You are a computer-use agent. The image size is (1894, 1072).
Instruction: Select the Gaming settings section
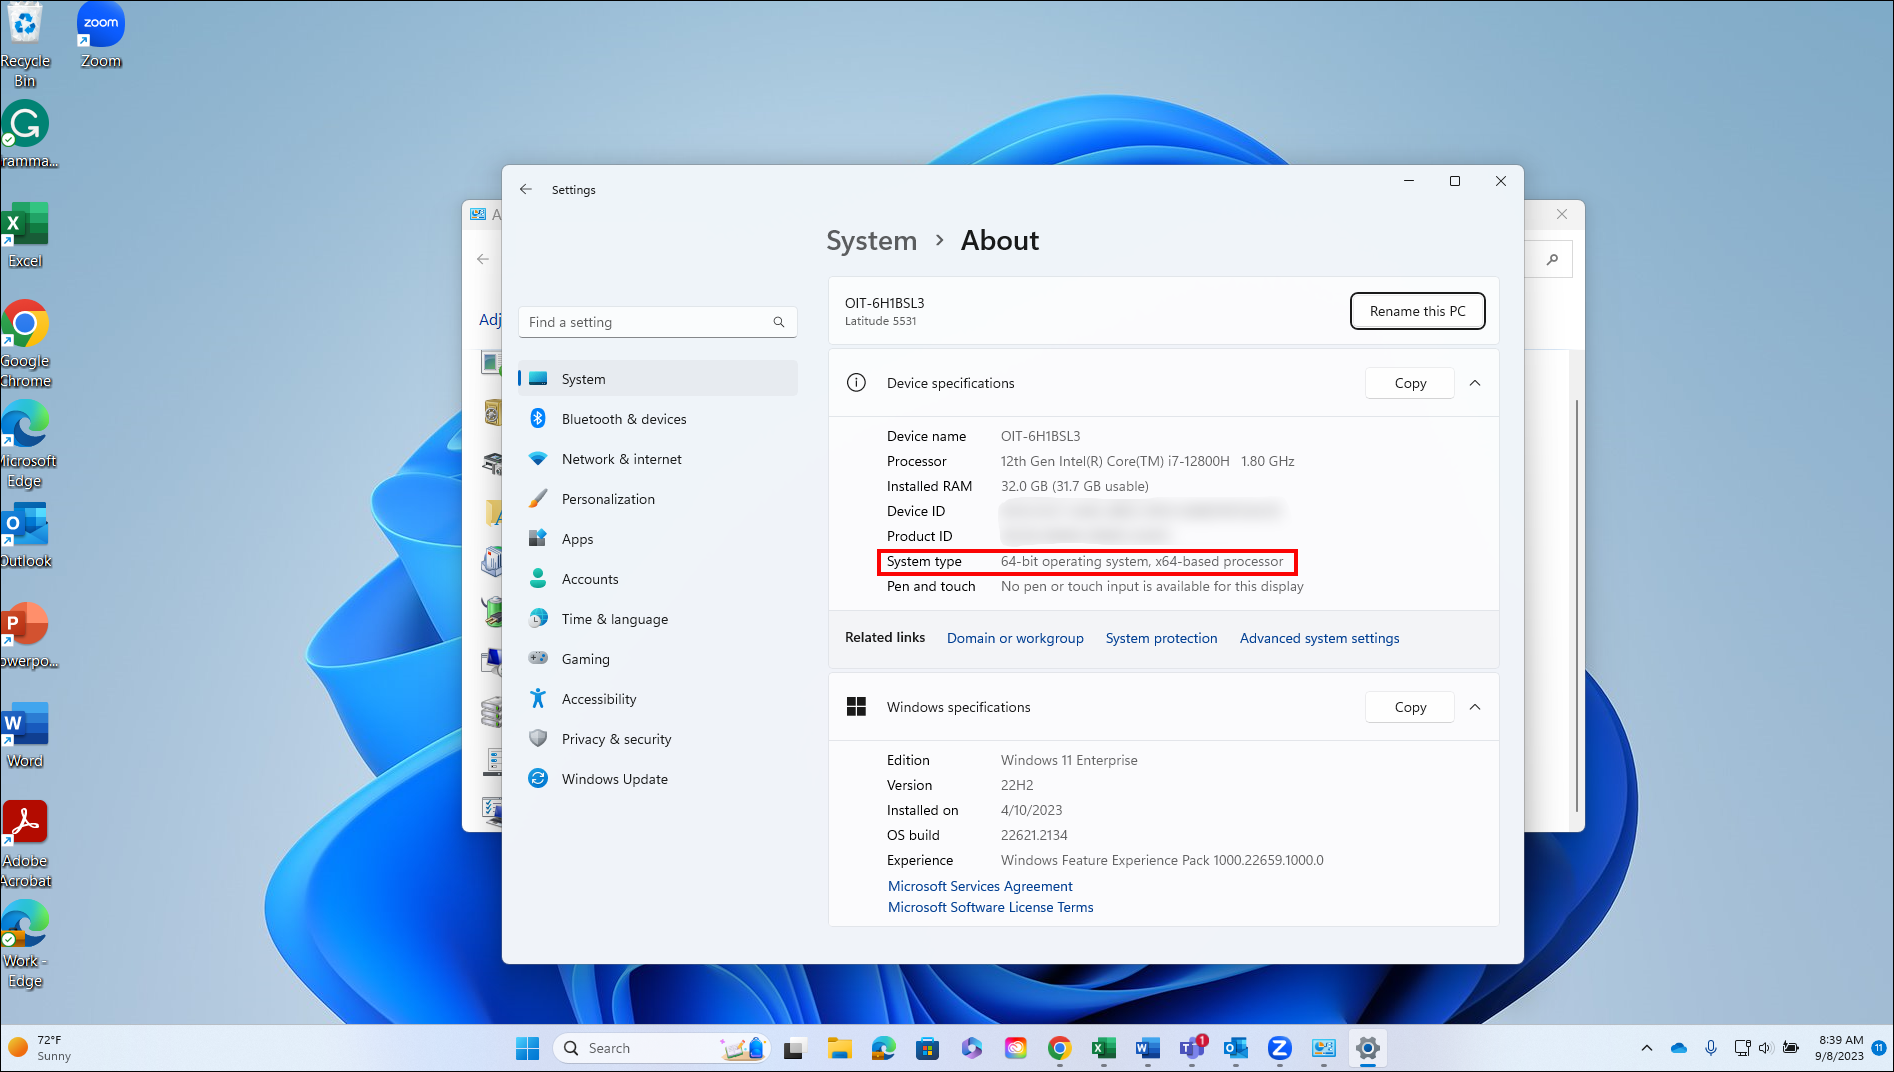point(584,658)
